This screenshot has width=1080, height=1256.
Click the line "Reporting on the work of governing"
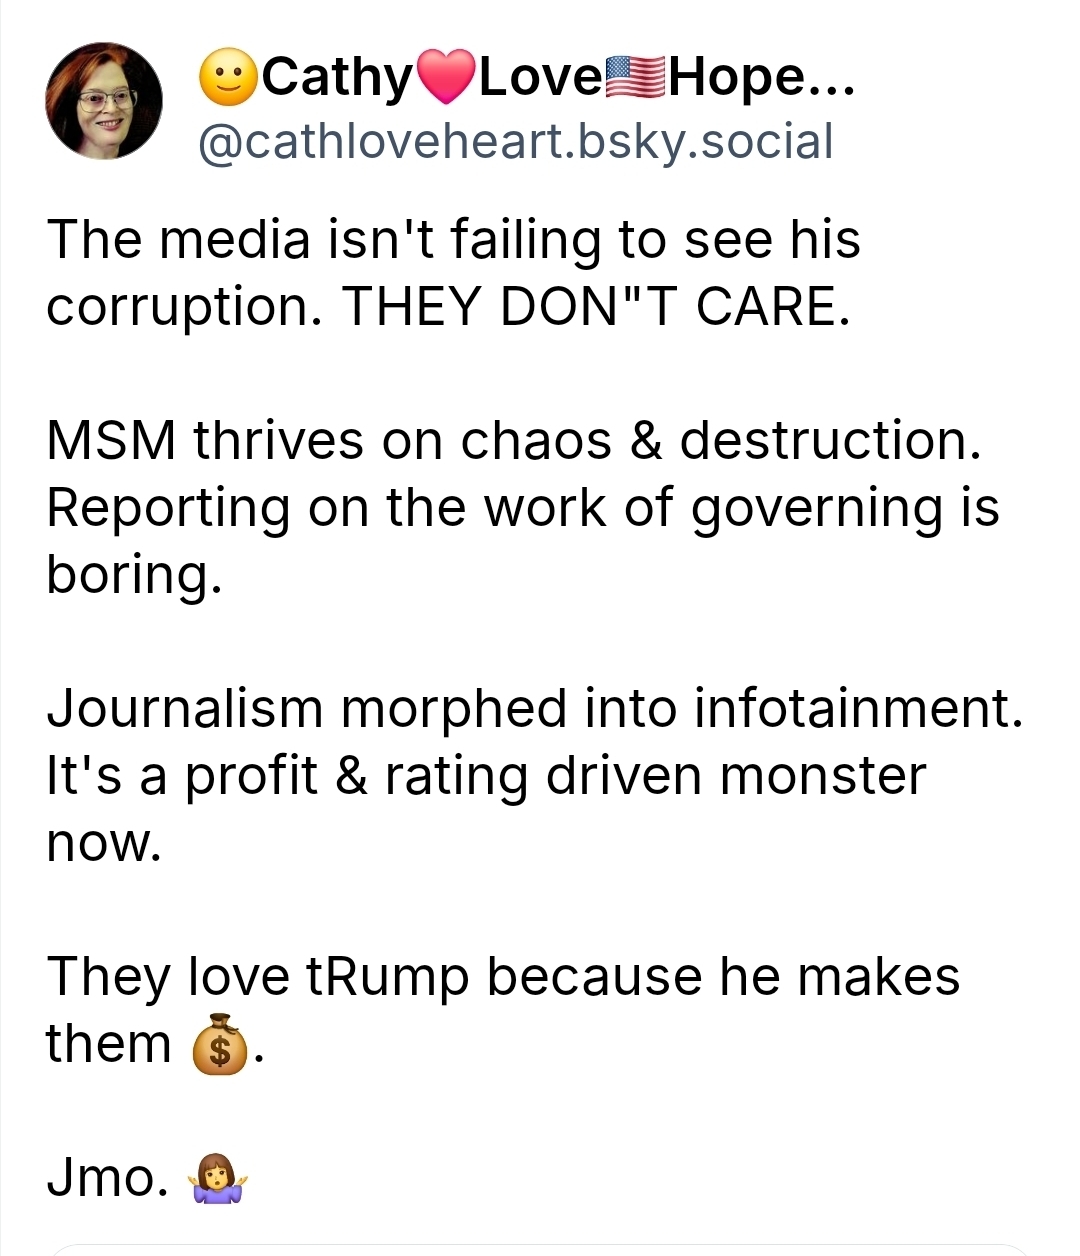[522, 508]
